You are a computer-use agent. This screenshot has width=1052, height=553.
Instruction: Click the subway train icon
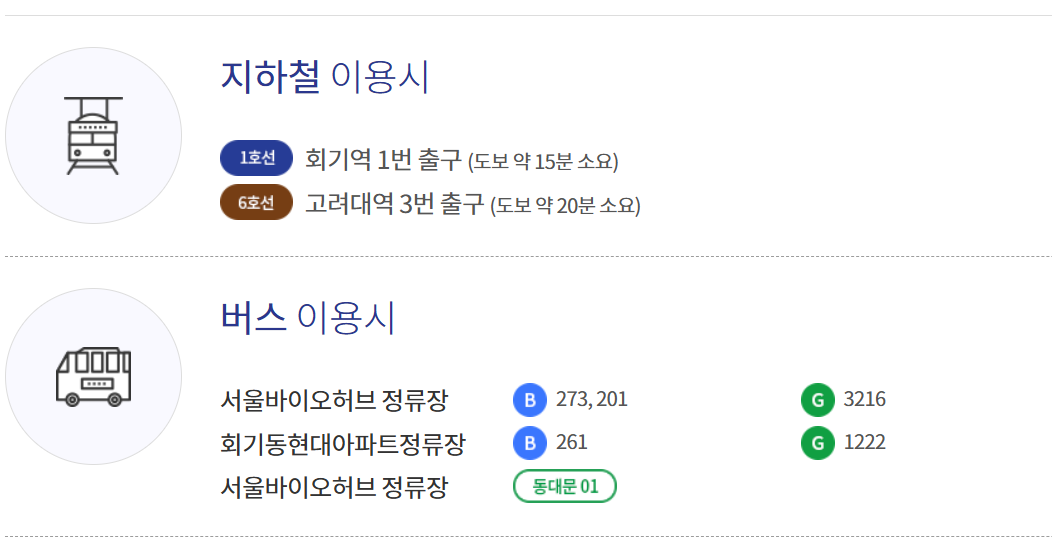click(x=93, y=136)
